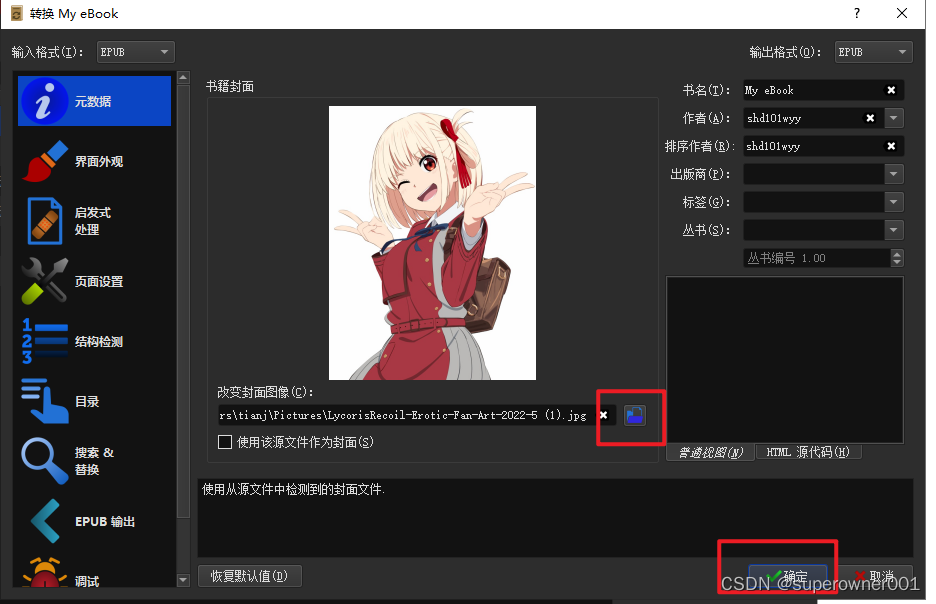936x604 pixels.
Task: Switch to the 普通视图 normal view tab
Action: pyautogui.click(x=710, y=452)
